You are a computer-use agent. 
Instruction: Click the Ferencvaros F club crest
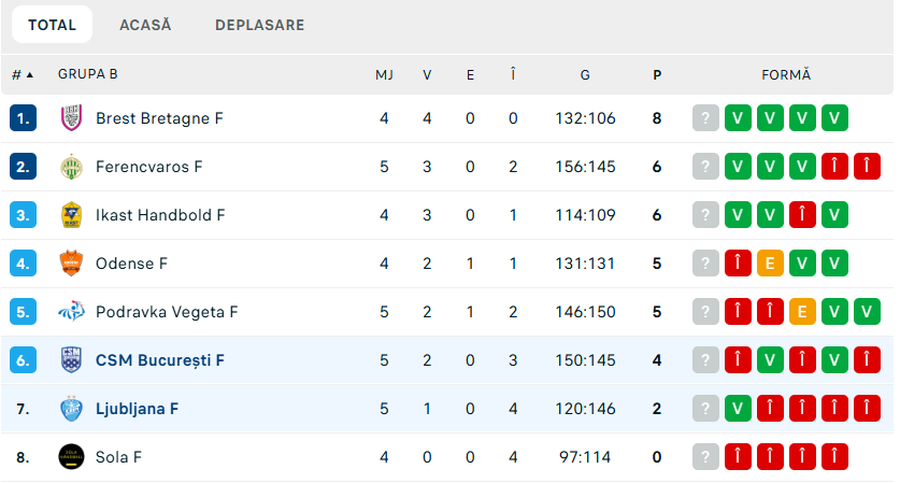click(71, 167)
